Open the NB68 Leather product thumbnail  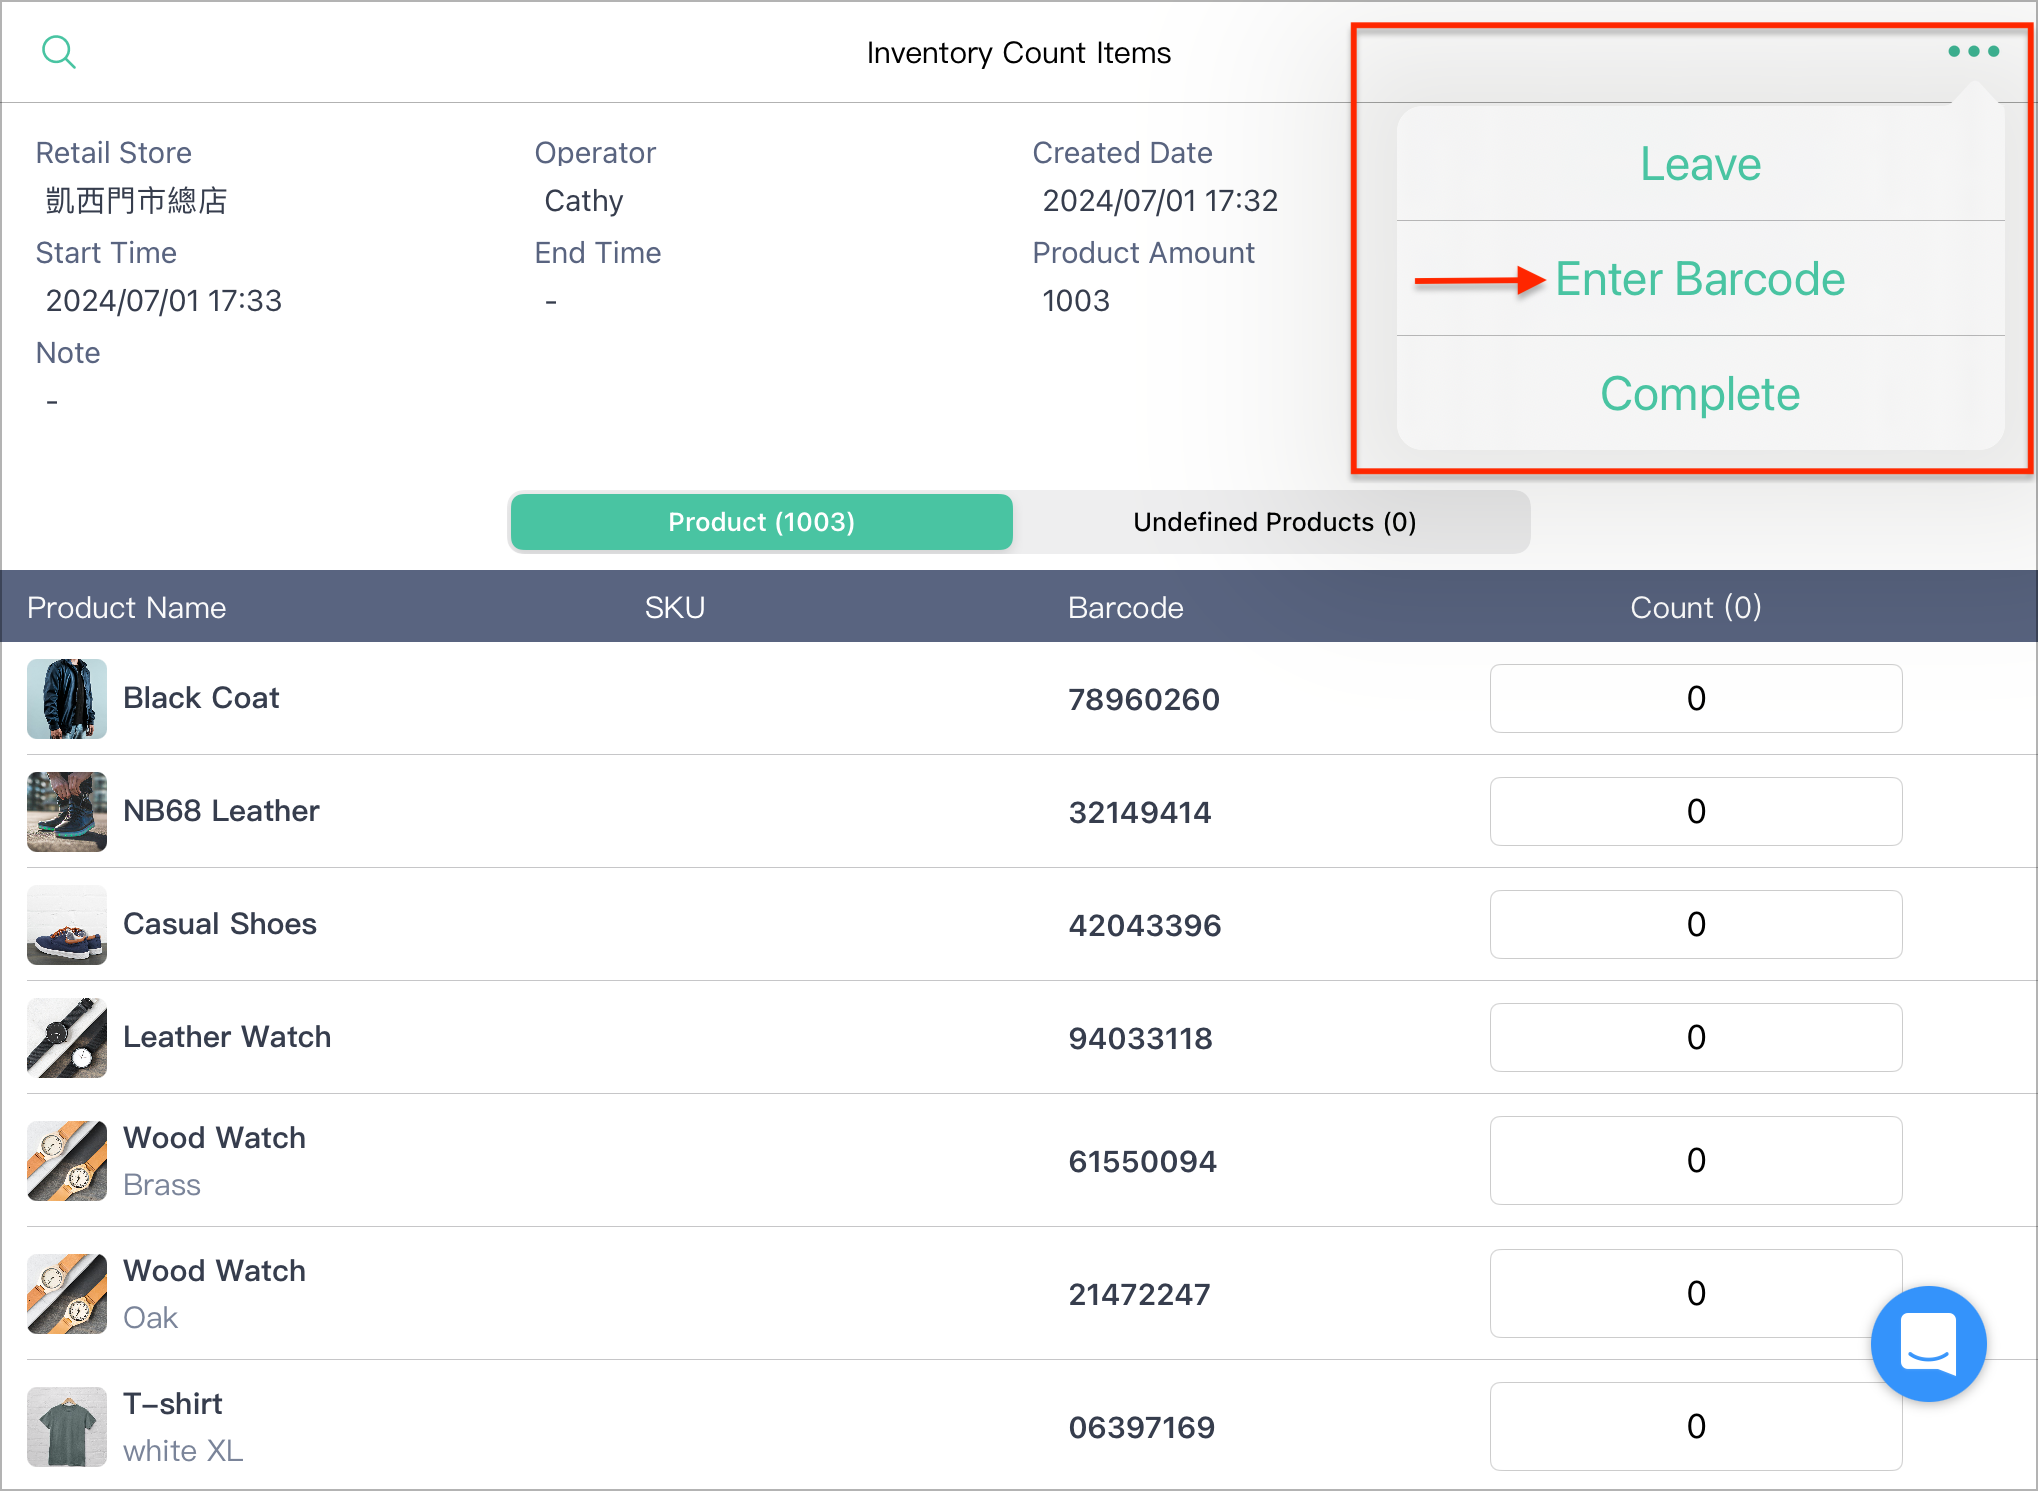click(67, 811)
